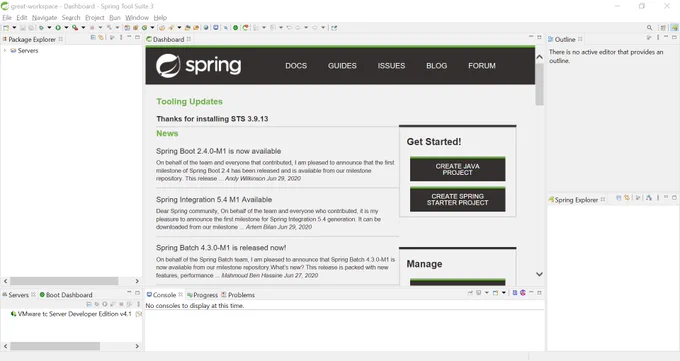Click dashboard scroll up arrow

click(539, 57)
